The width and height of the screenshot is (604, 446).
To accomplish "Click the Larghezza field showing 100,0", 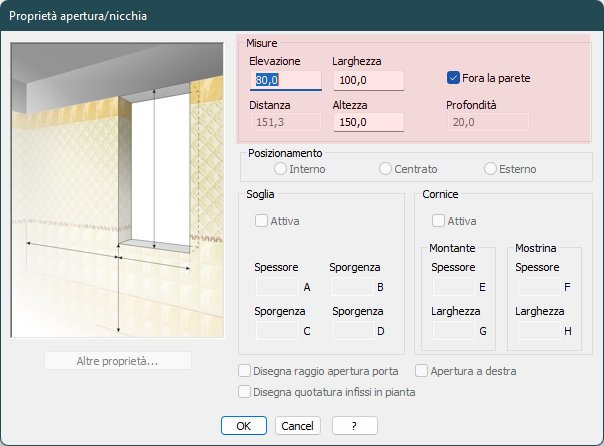I will [369, 80].
